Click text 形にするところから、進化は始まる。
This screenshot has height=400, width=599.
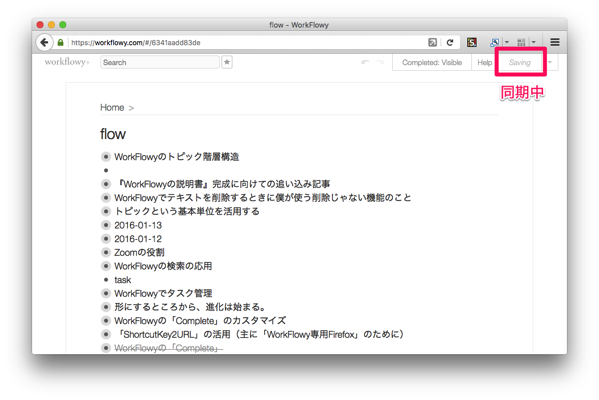(x=190, y=307)
